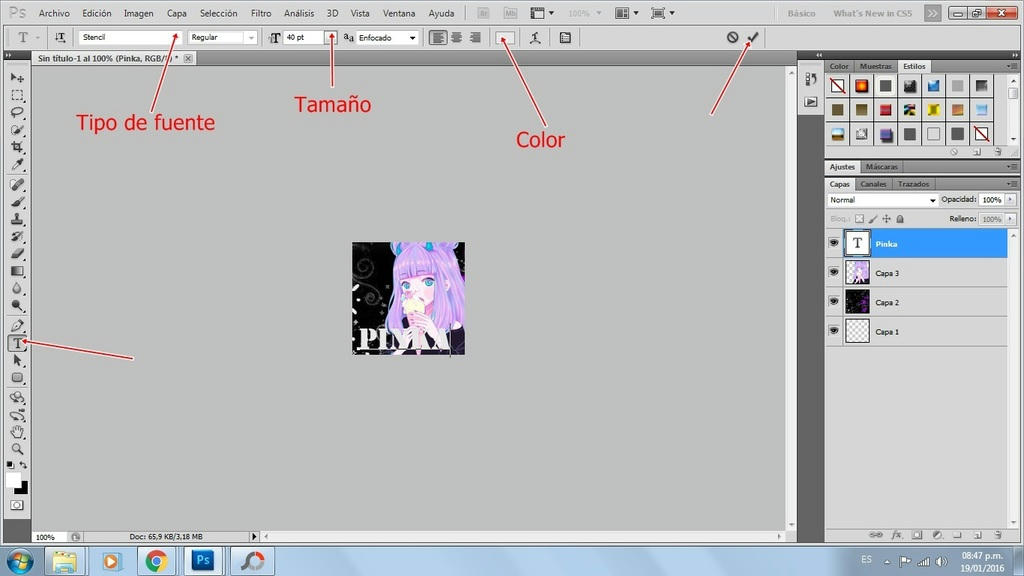Switch to the Canales tab
Viewport: 1024px width, 576px height.
click(873, 184)
